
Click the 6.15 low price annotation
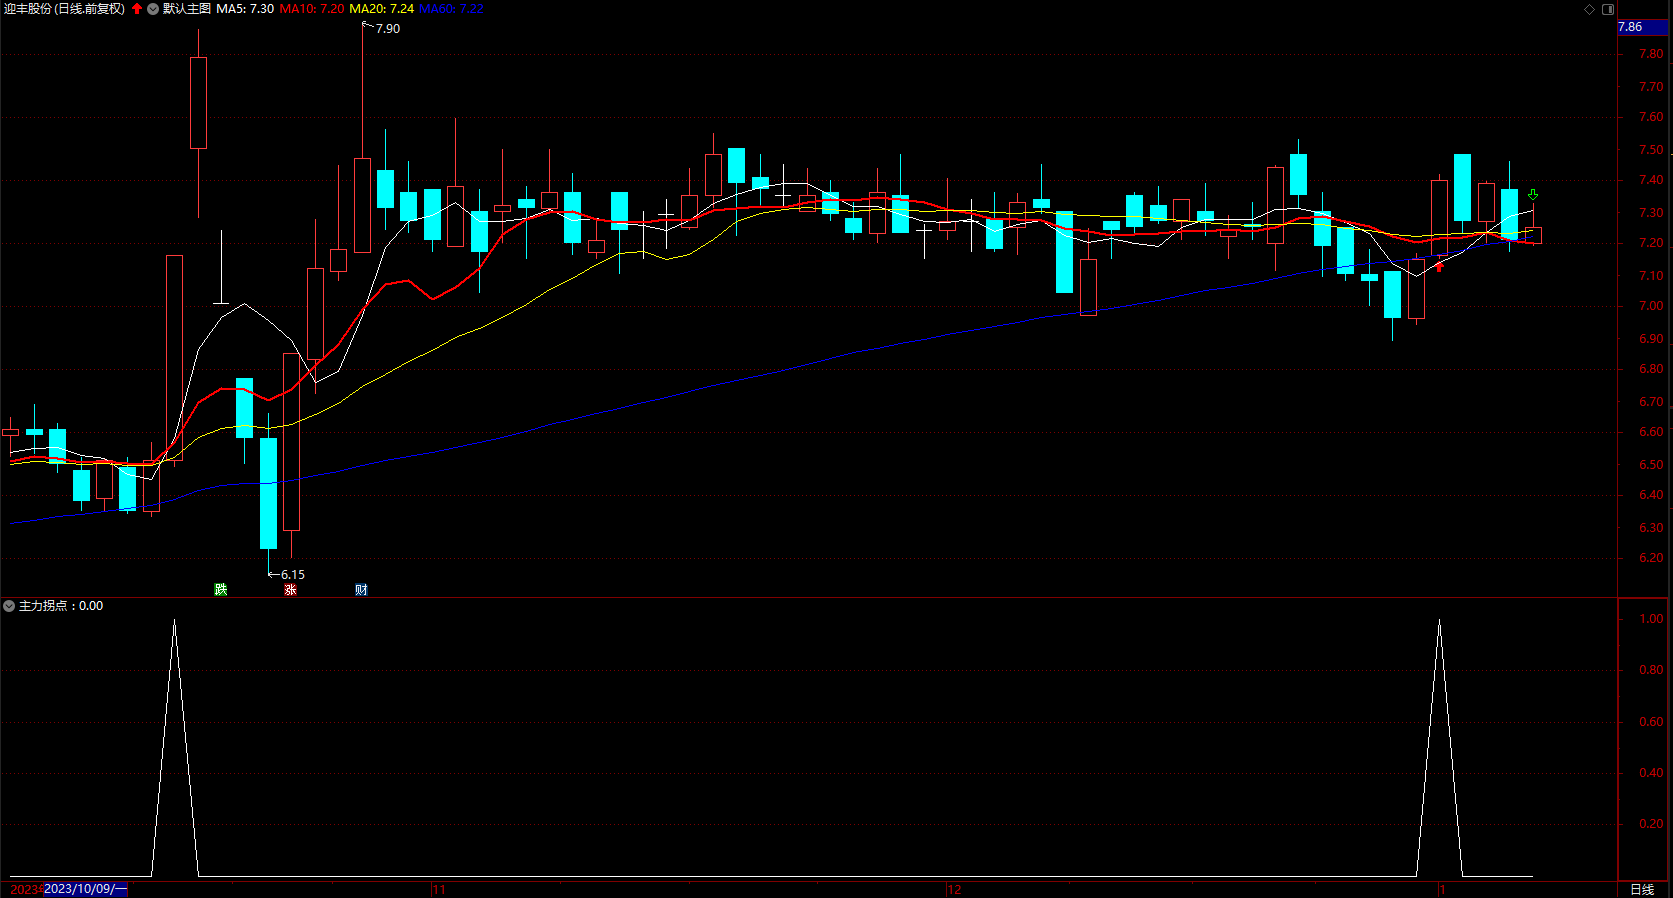pyautogui.click(x=293, y=575)
